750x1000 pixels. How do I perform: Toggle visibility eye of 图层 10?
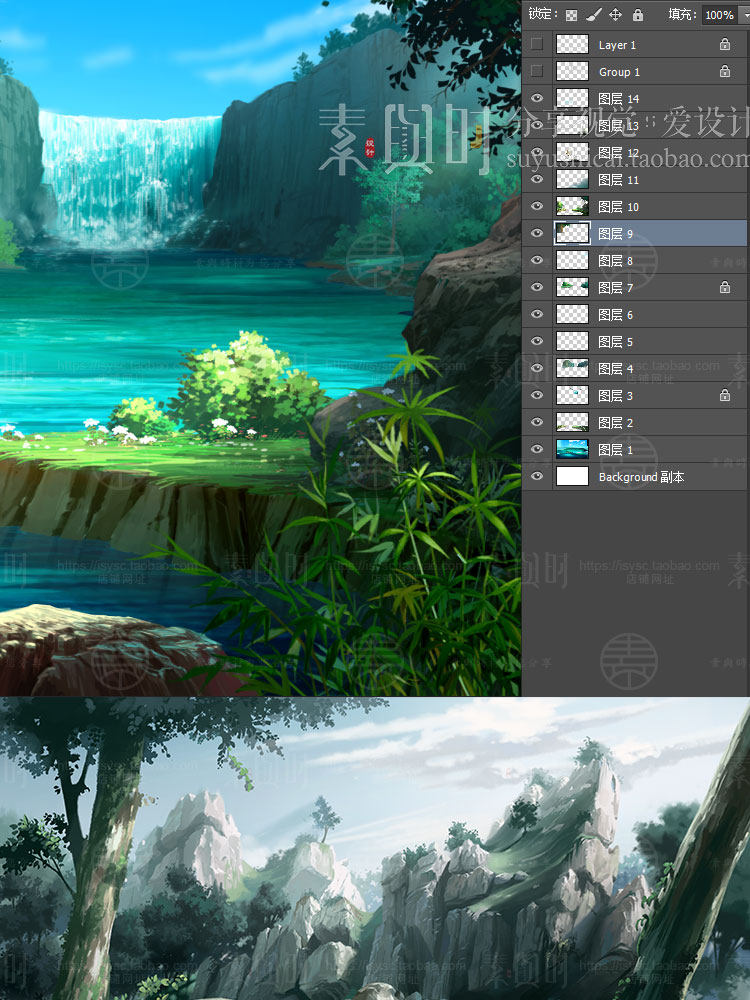tap(537, 206)
